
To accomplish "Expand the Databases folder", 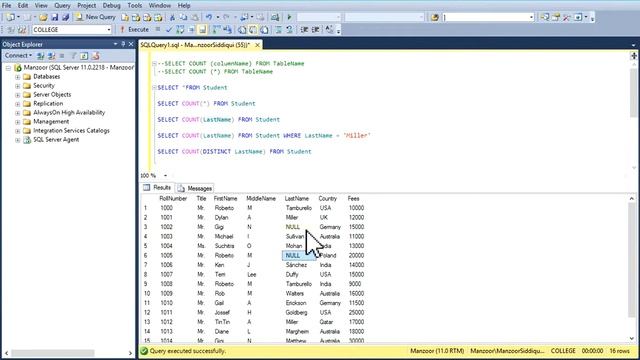I will click(18, 77).
